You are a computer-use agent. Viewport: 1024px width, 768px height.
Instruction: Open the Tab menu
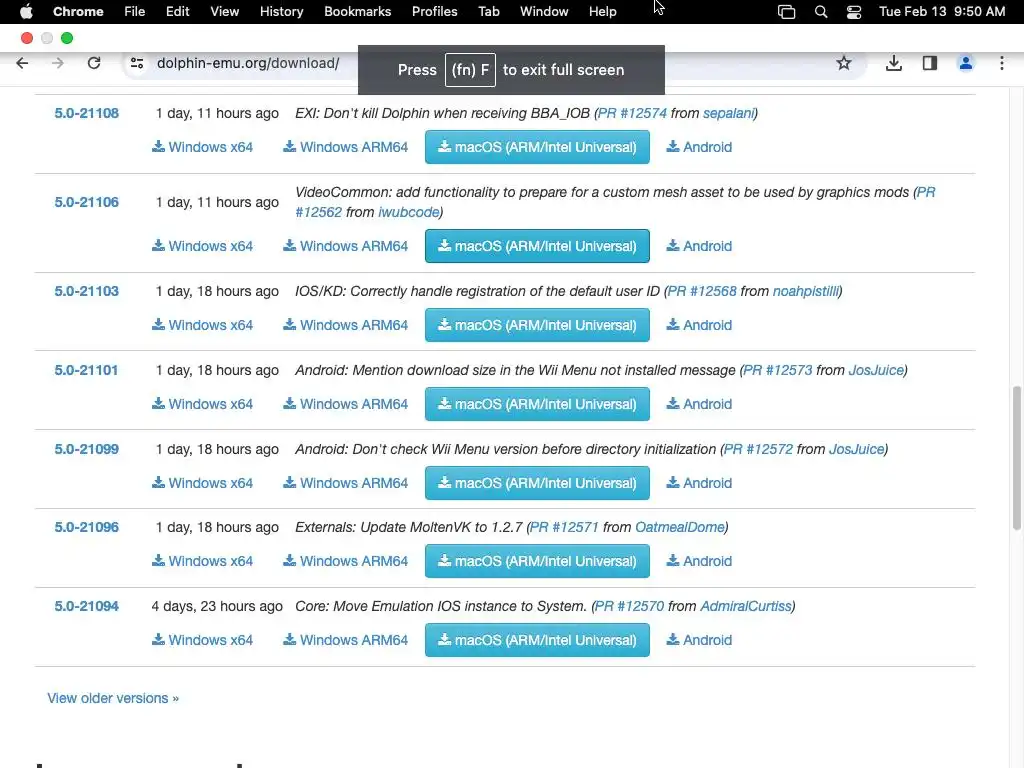pyautogui.click(x=488, y=12)
